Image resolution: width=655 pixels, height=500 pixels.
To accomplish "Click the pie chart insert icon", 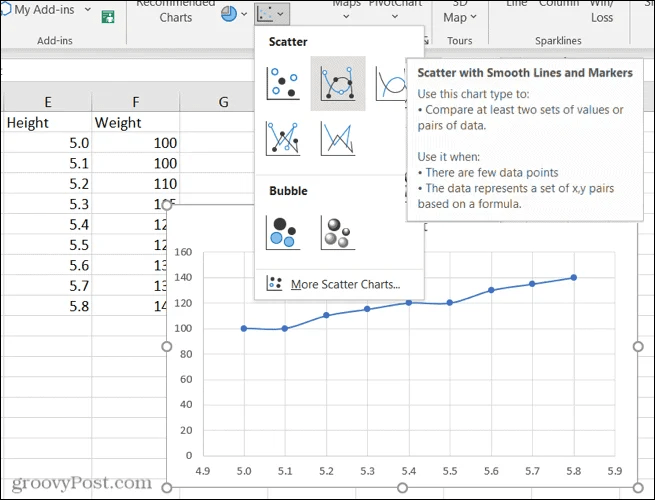I will [x=228, y=14].
